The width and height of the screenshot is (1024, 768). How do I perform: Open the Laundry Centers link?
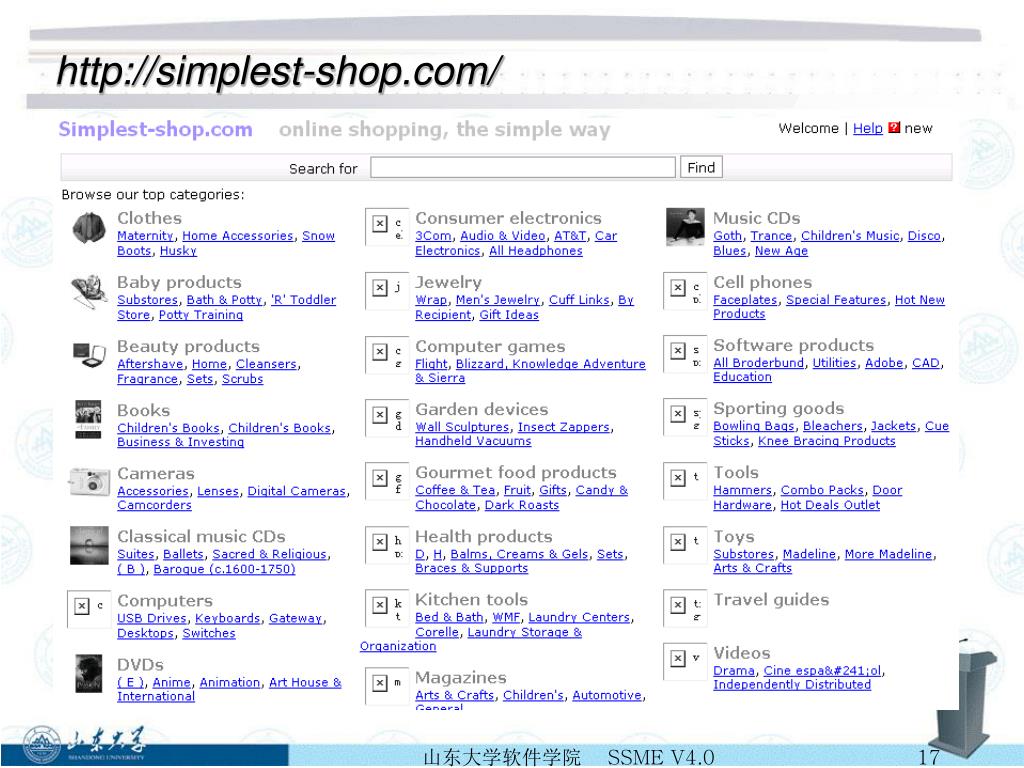point(579,617)
